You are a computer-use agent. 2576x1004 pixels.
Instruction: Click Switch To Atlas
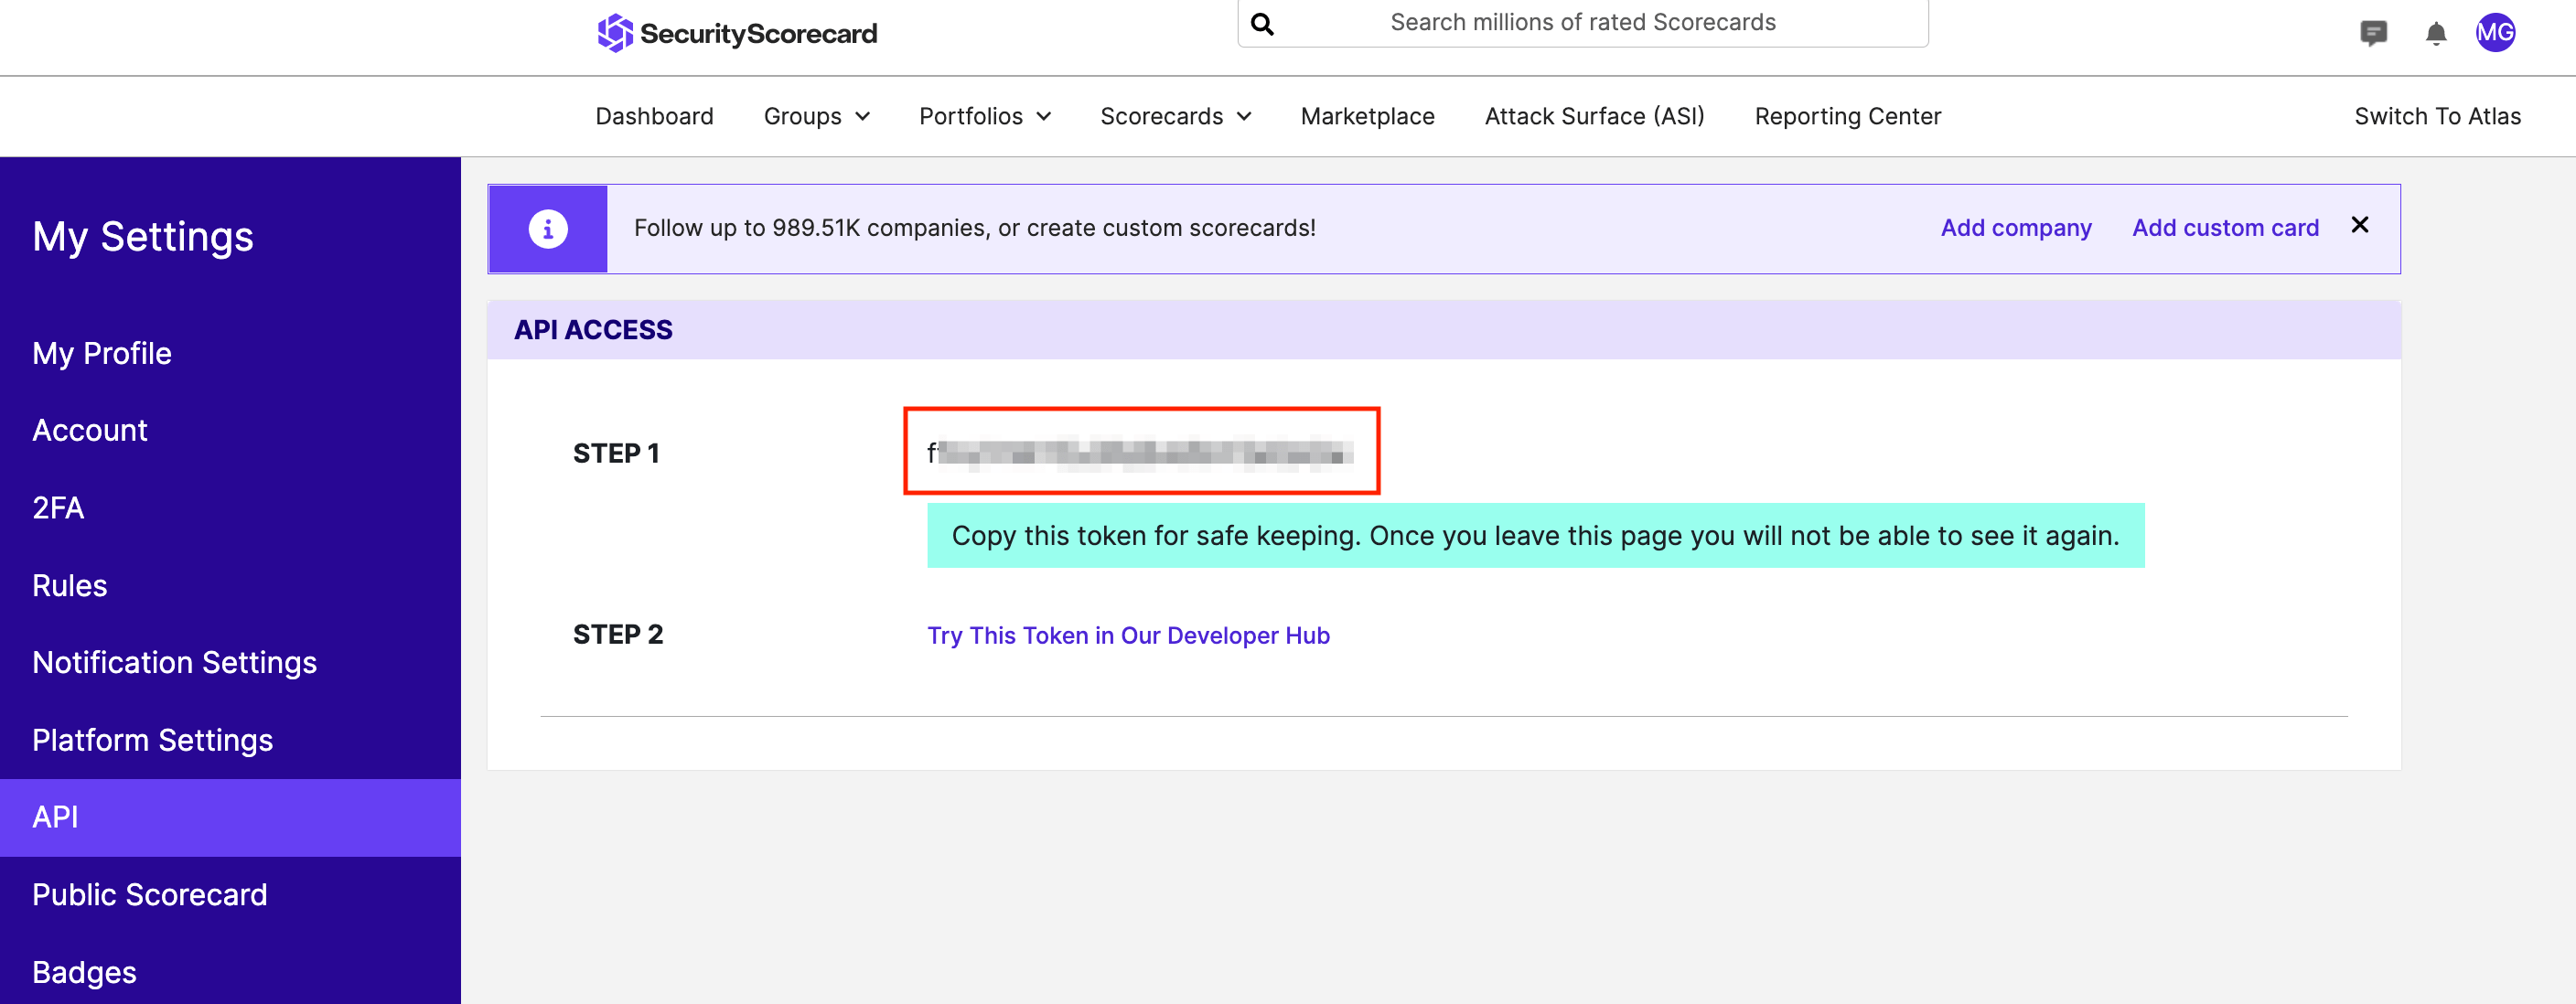pos(2438,116)
